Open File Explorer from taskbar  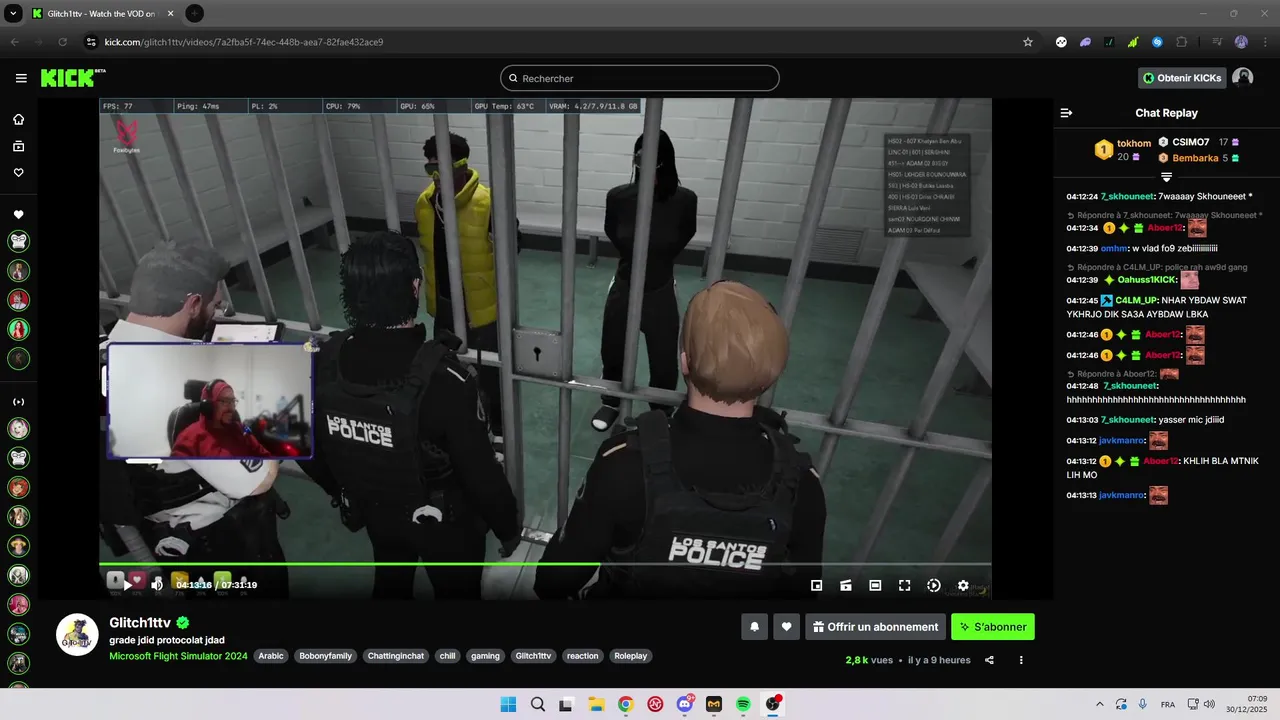(596, 704)
